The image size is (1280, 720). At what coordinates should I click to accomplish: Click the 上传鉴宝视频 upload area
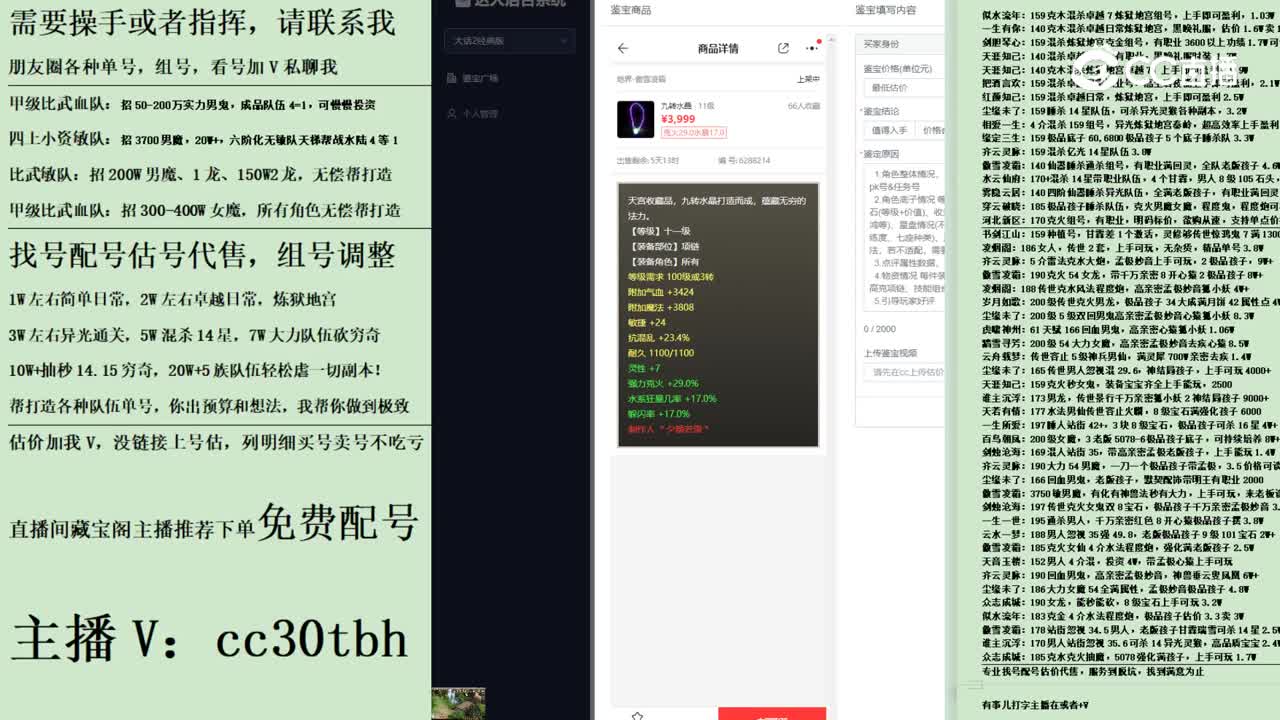[903, 372]
